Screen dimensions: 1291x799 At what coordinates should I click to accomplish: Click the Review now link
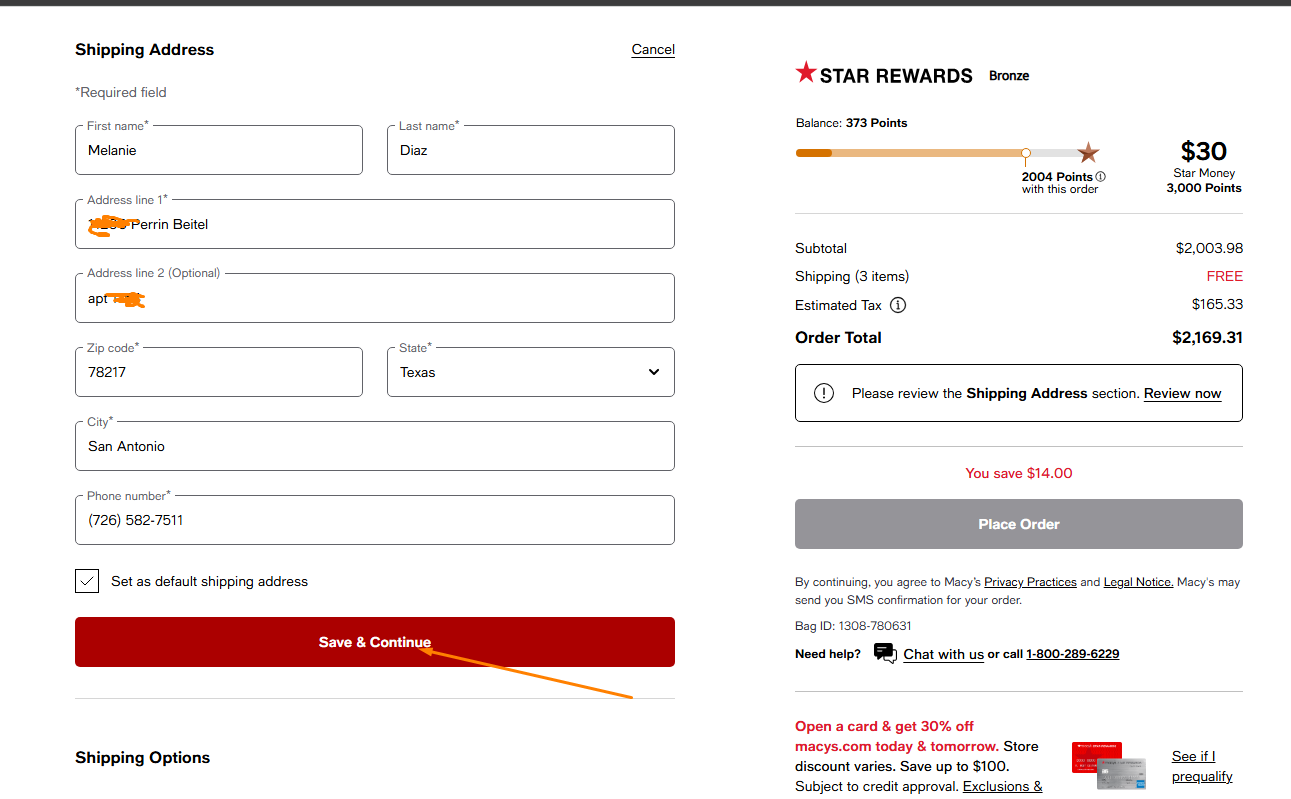(x=1182, y=393)
